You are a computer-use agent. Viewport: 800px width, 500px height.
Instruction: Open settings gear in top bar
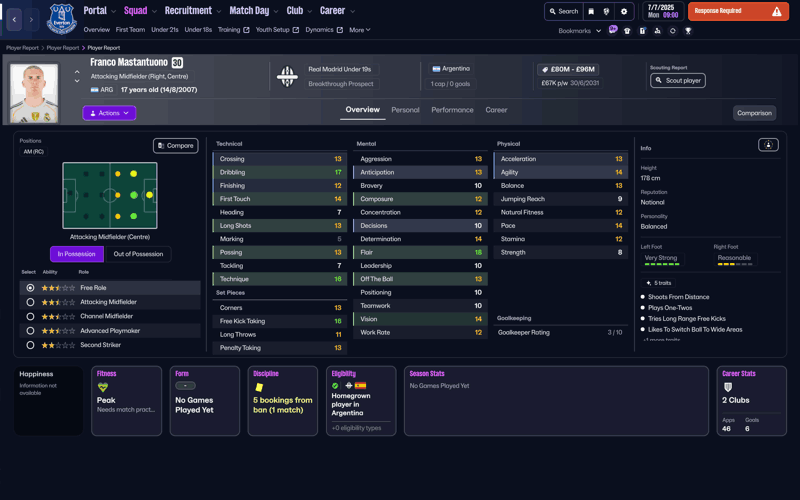pos(624,12)
